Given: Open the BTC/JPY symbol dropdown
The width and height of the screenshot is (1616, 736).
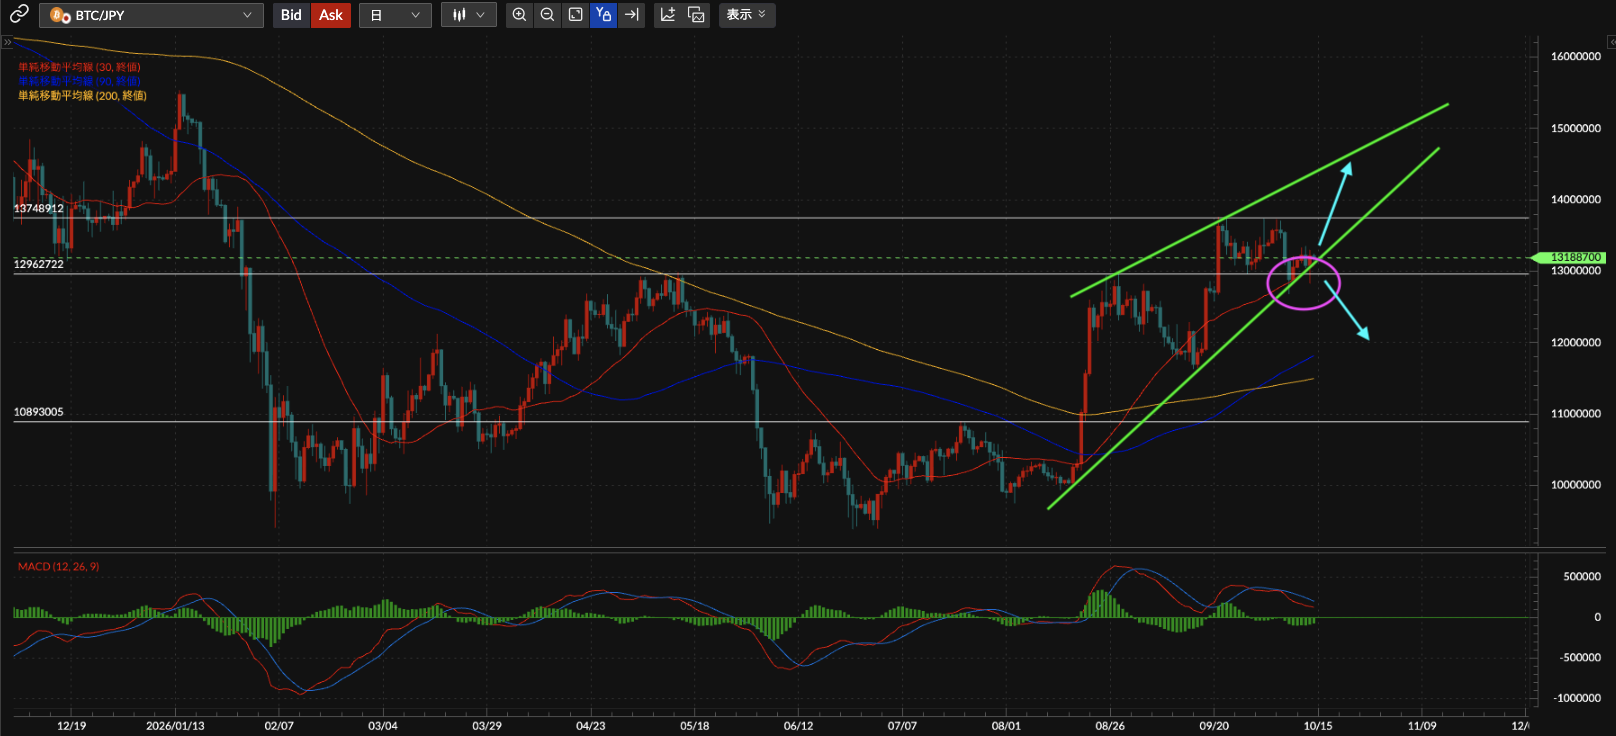Looking at the screenshot, I should click(151, 15).
